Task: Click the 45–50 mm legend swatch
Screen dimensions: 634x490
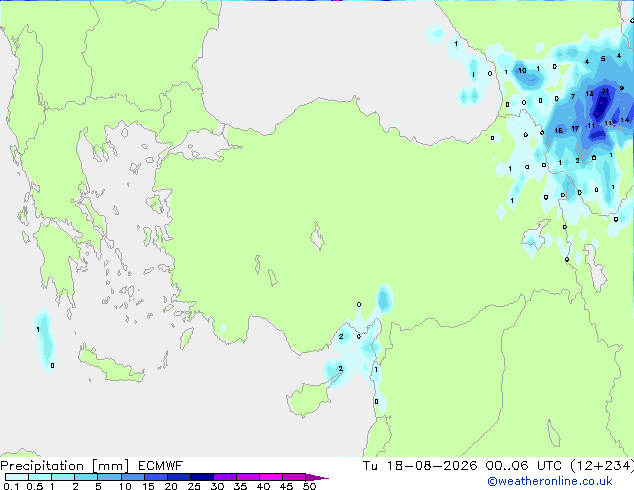Action: tap(294, 477)
